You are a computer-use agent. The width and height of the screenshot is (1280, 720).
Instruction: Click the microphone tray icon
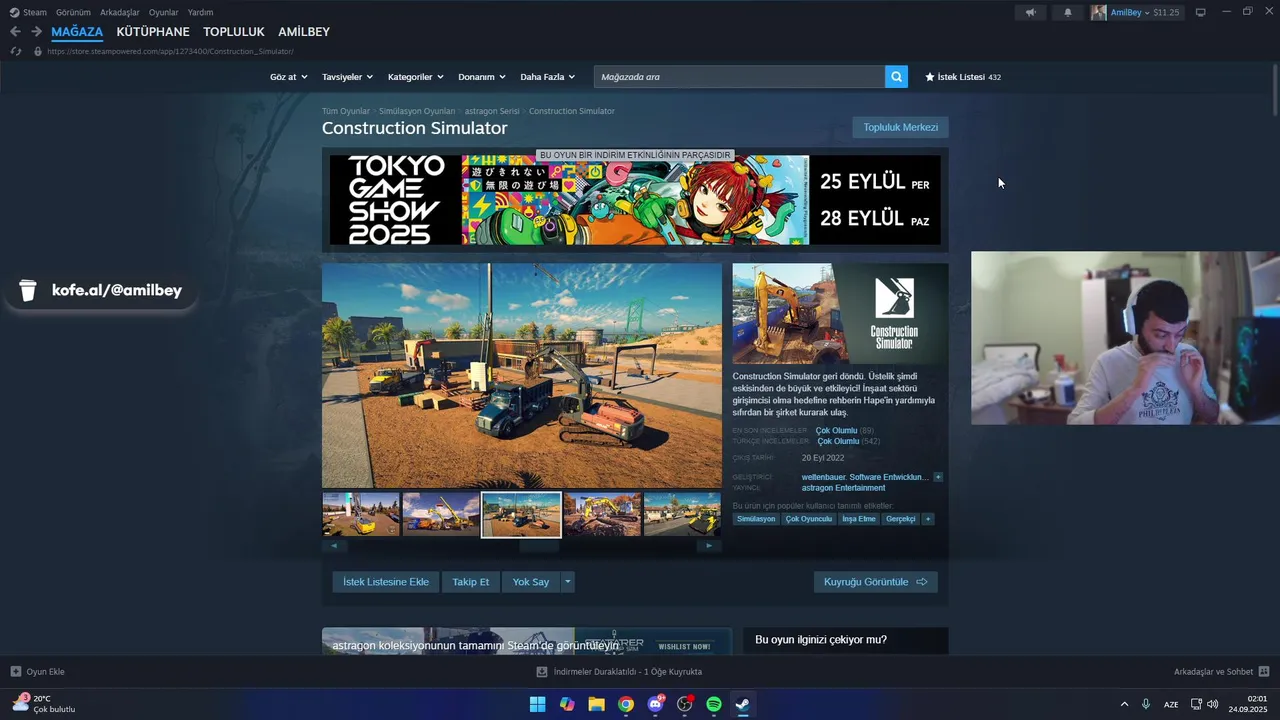coord(1146,704)
